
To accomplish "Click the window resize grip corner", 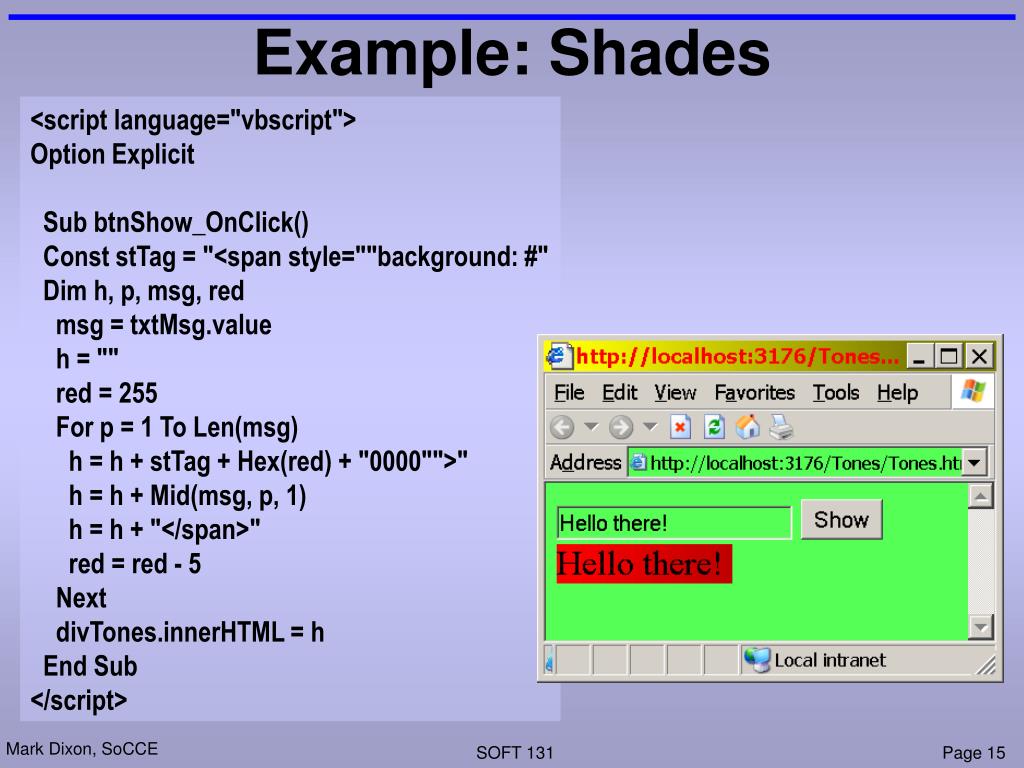I will (x=985, y=665).
